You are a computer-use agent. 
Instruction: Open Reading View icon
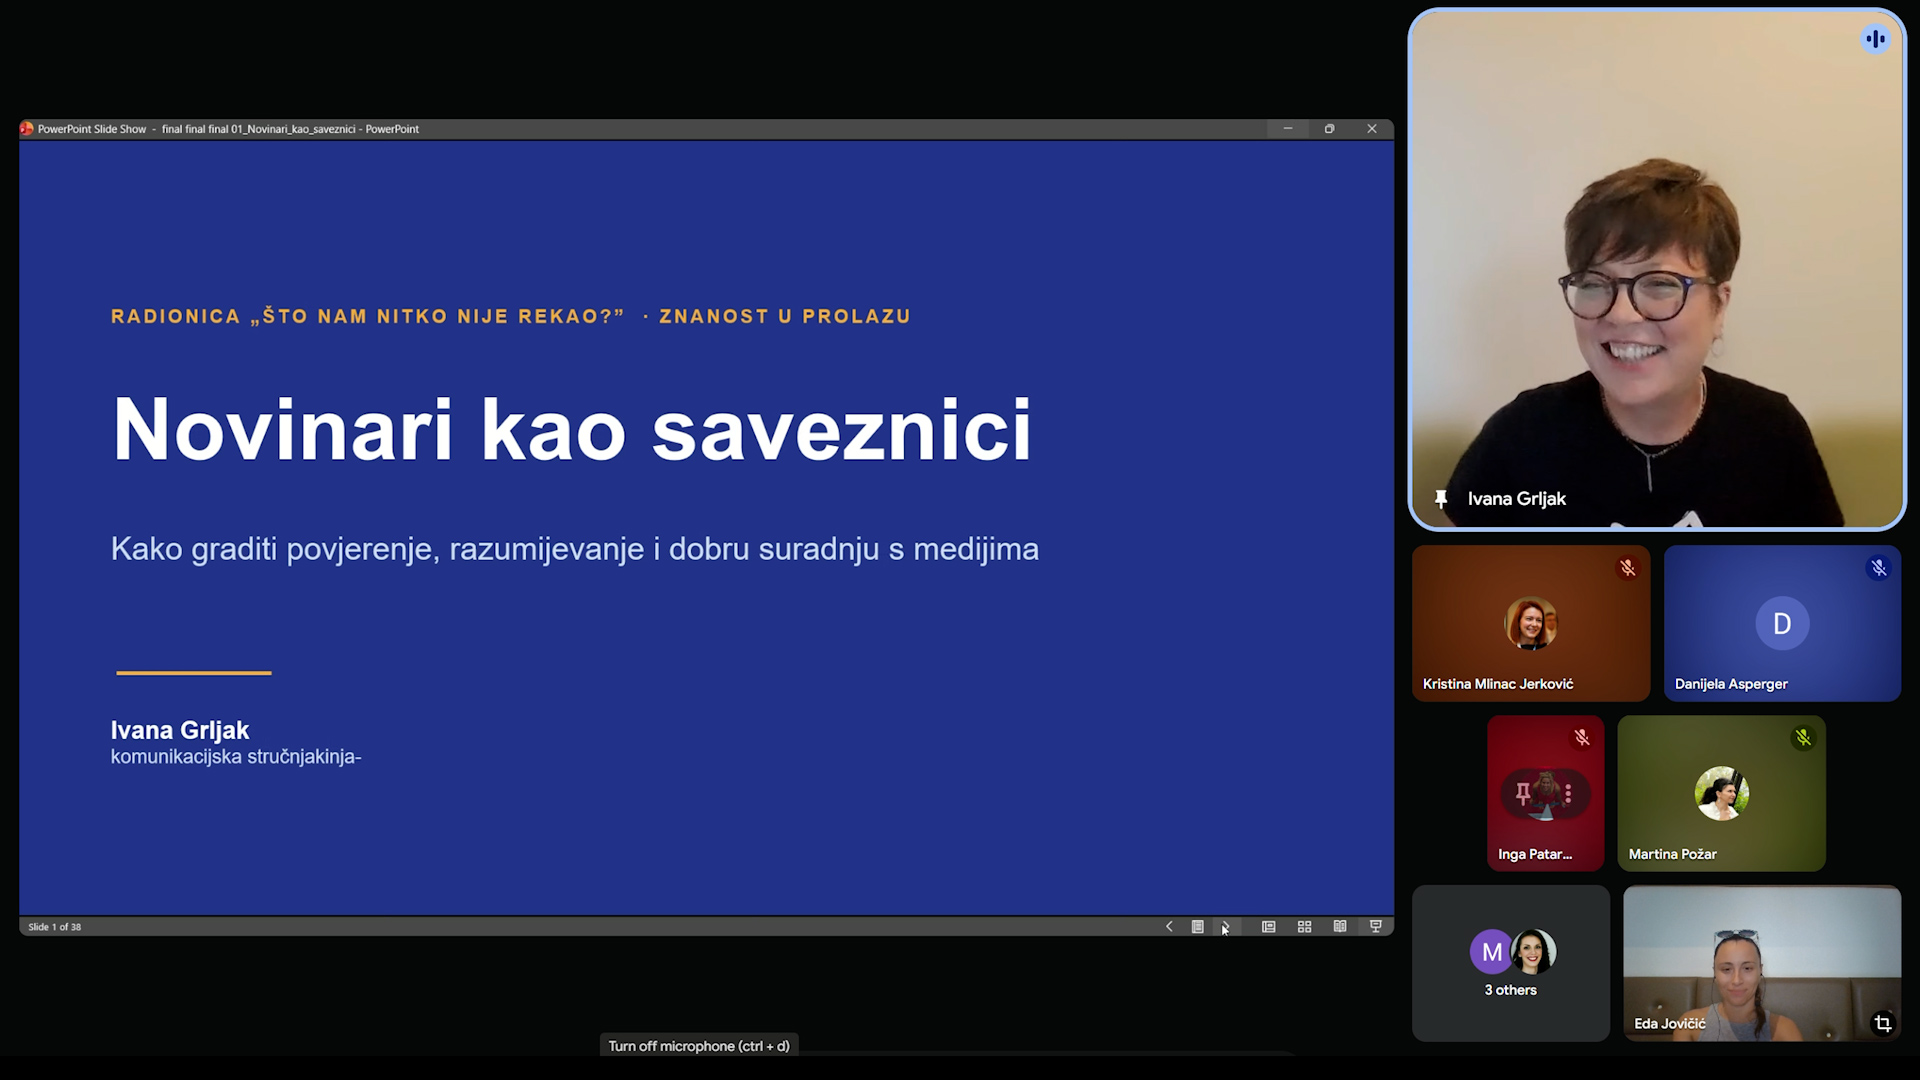[x=1340, y=927]
